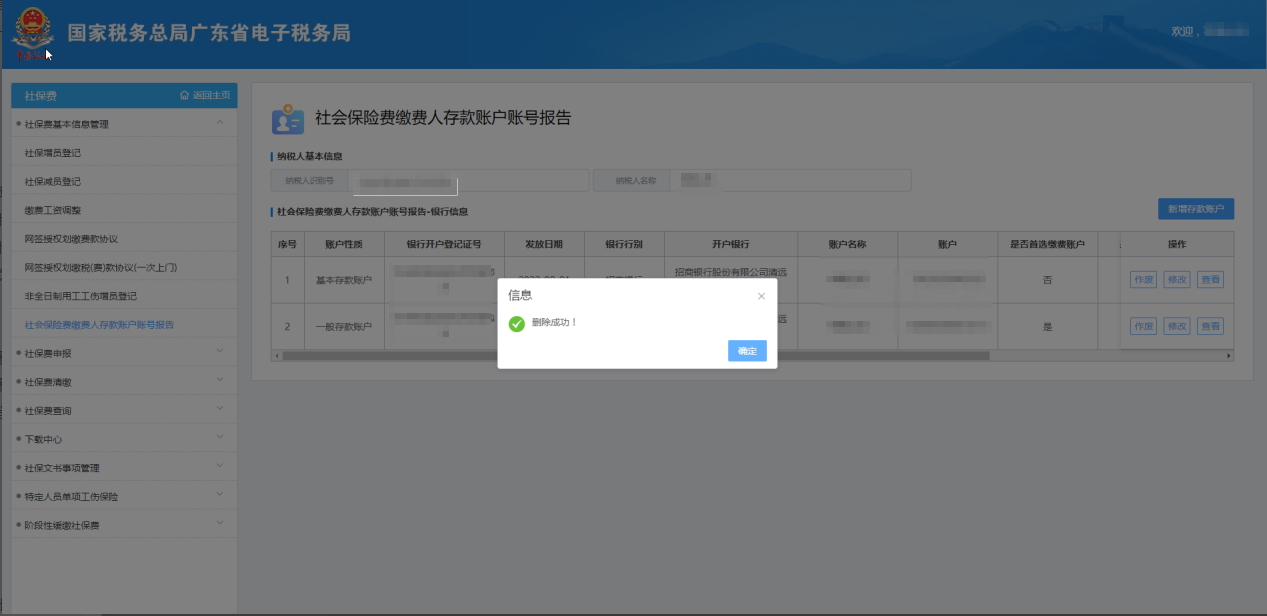Image resolution: width=1267 pixels, height=616 pixels.
Task: Collapse the 社保费基本信息管理 section
Action: tap(220, 124)
